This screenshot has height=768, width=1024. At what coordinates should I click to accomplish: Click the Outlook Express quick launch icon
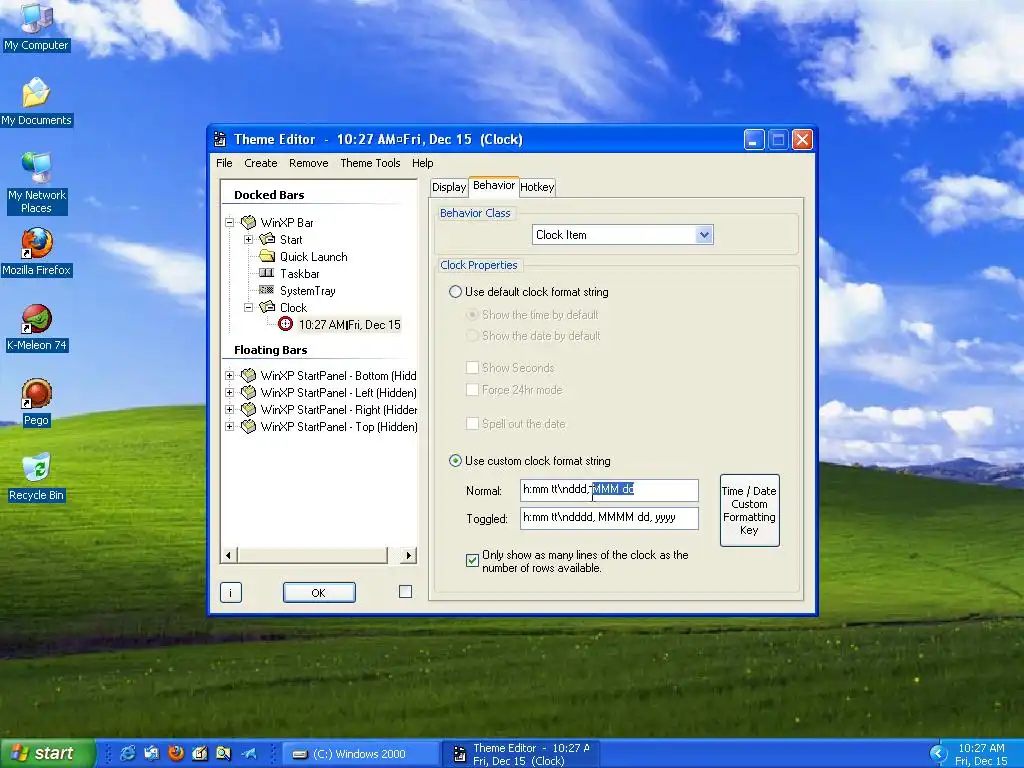click(152, 754)
